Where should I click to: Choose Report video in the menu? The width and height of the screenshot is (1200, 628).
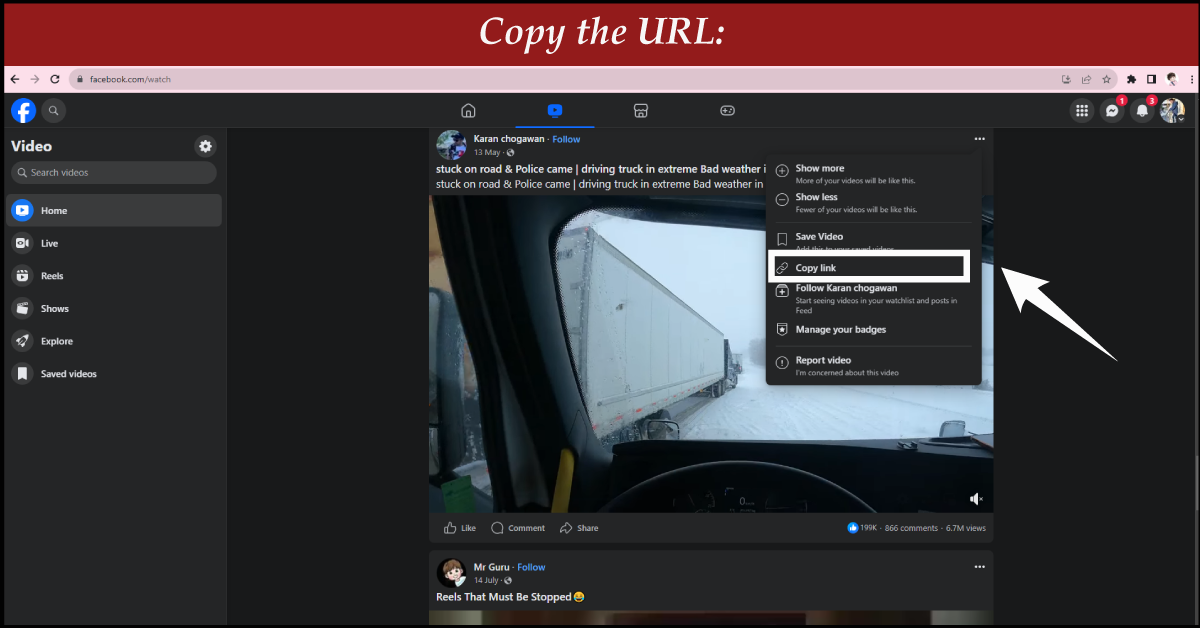point(823,360)
